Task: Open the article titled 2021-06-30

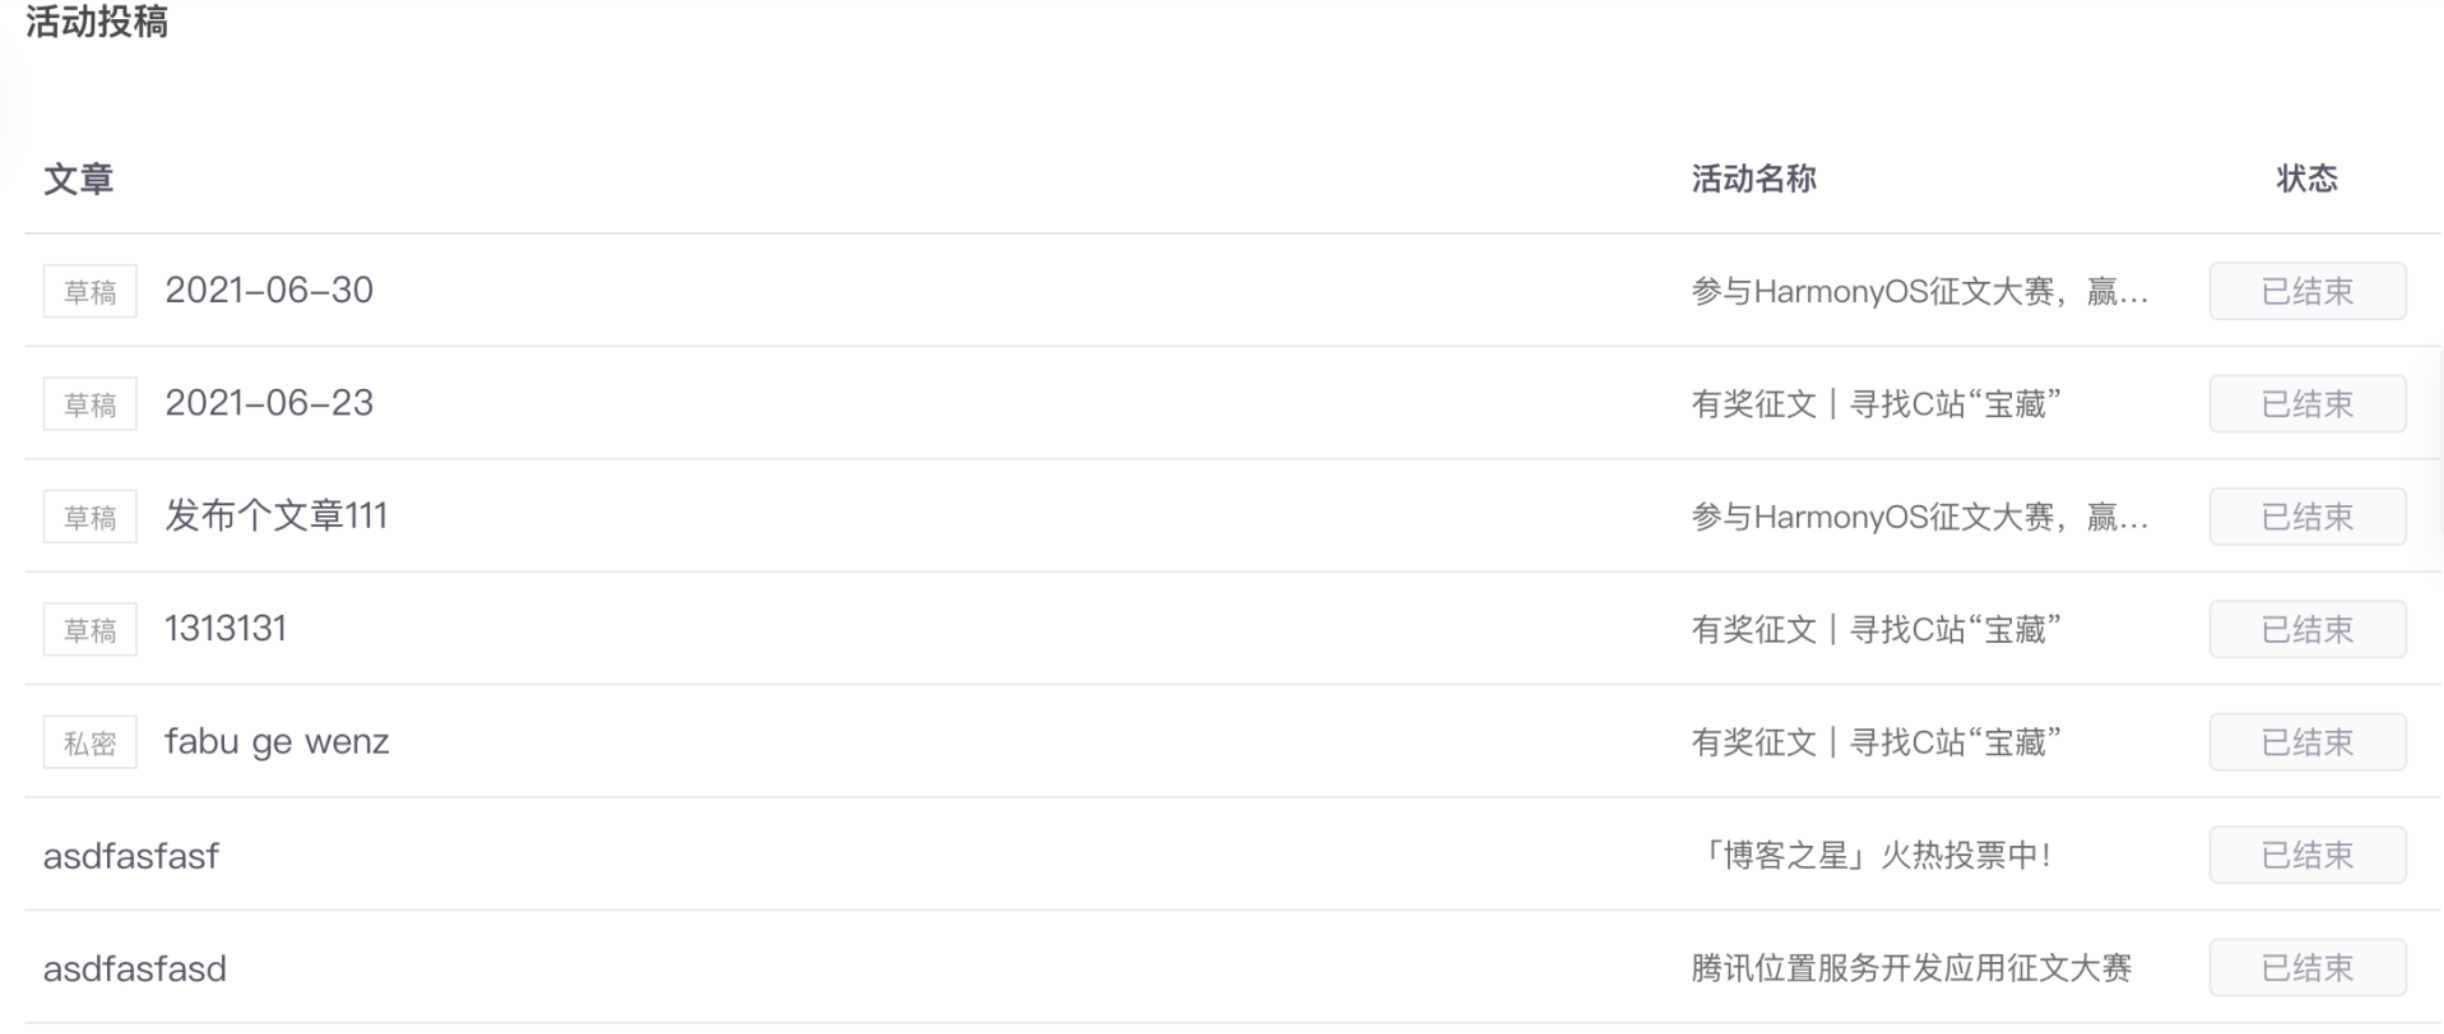Action: pyautogui.click(x=269, y=291)
